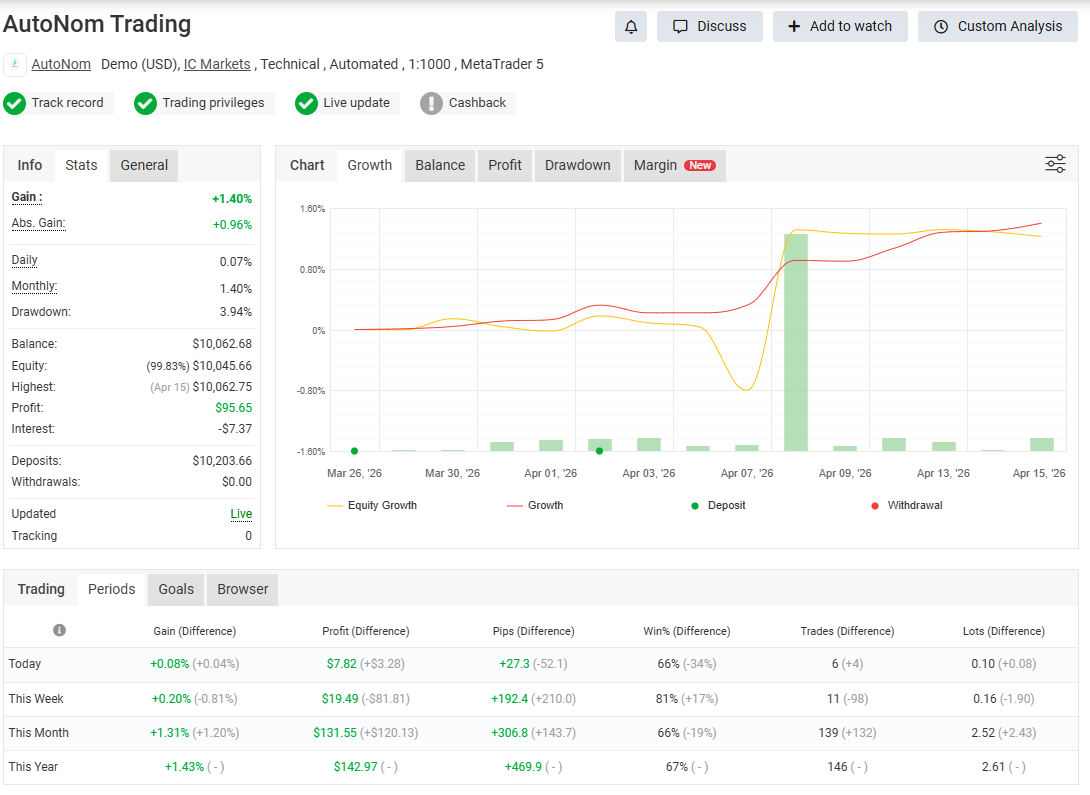Viewport: 1090px width, 795px height.
Task: Click the Add to watch button
Action: point(840,26)
